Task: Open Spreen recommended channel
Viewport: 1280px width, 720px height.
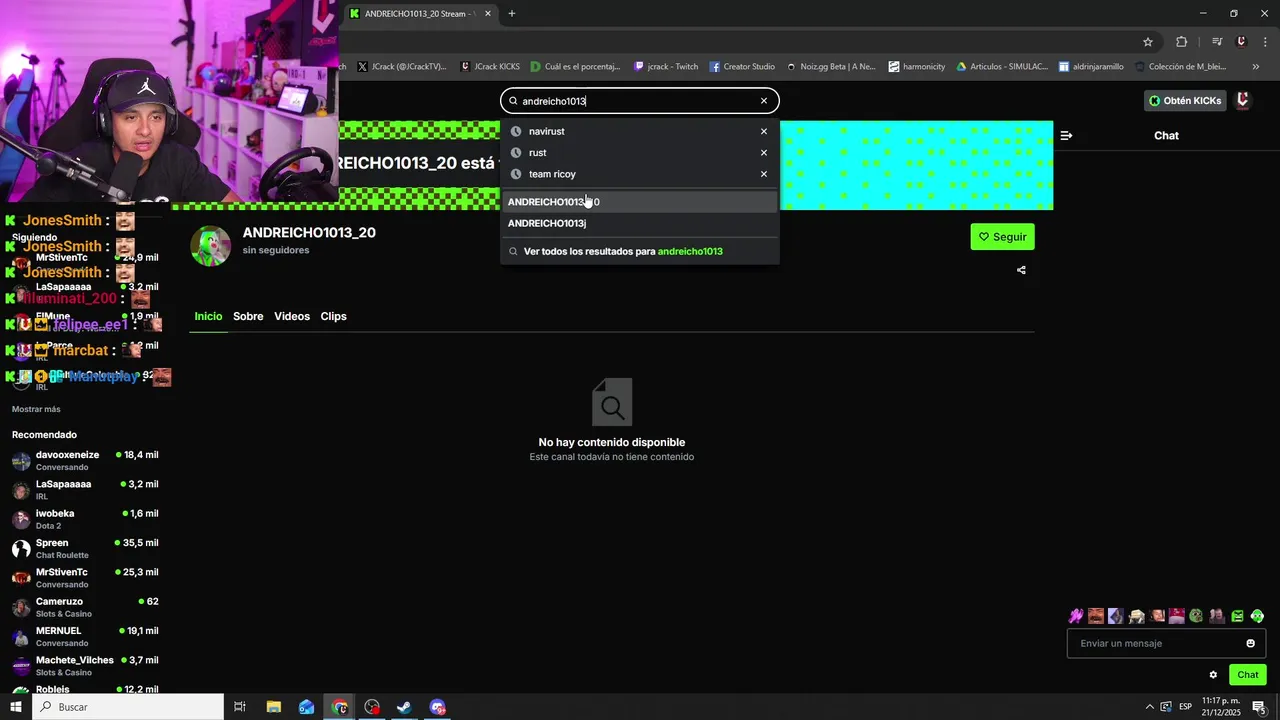Action: click(x=85, y=549)
